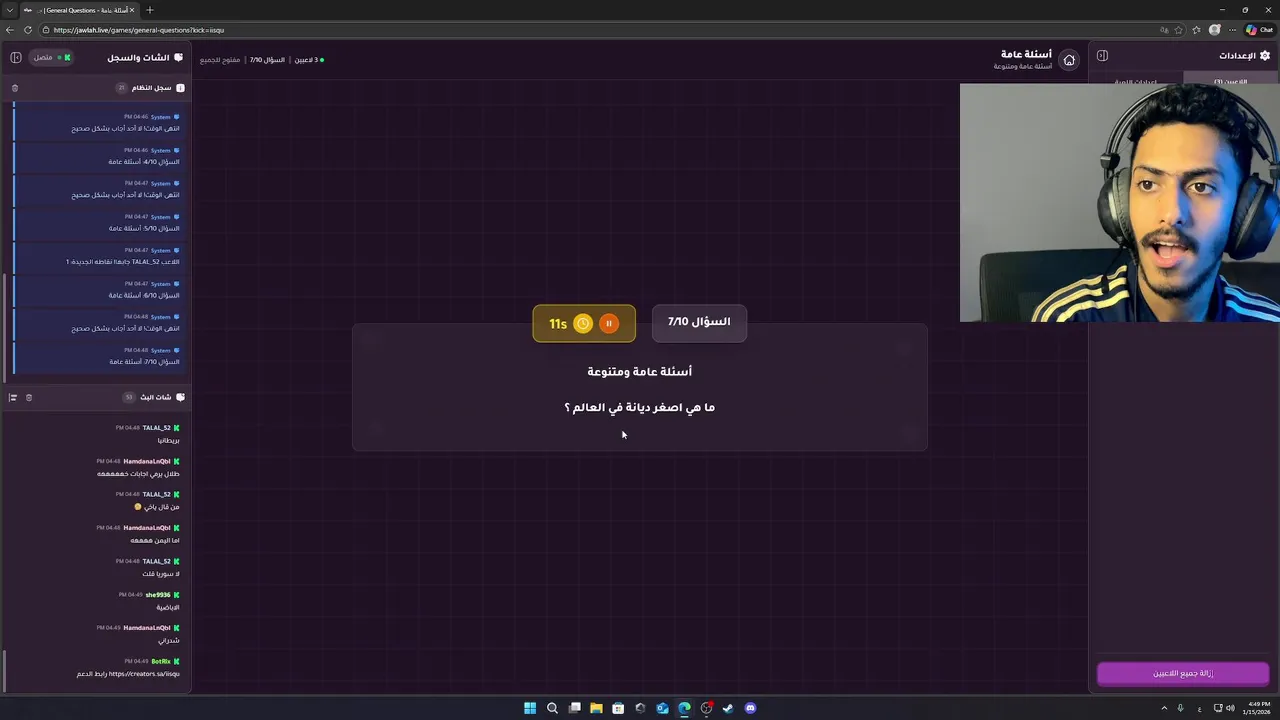1280x720 pixels.
Task: Open a new browser tab
Action: click(x=150, y=10)
